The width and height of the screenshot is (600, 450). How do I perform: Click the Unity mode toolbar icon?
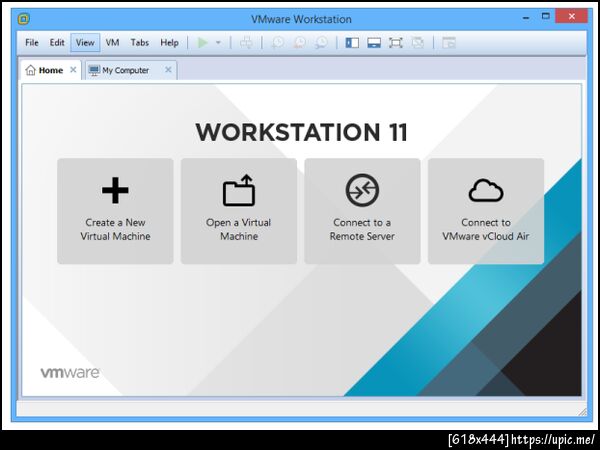click(x=418, y=42)
